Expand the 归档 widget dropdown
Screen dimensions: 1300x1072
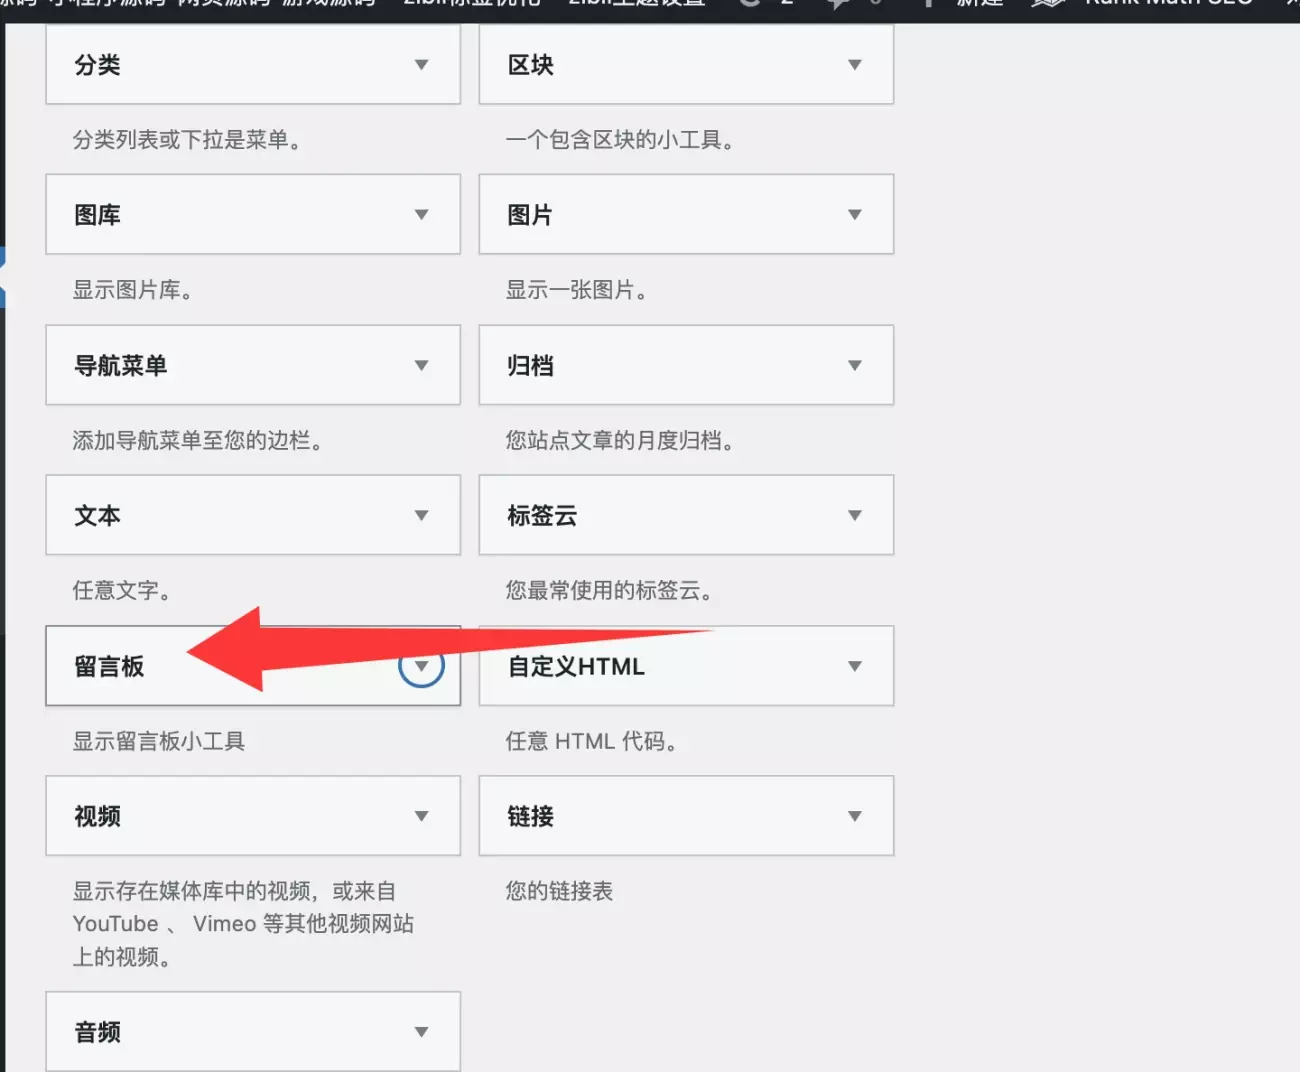click(x=855, y=365)
